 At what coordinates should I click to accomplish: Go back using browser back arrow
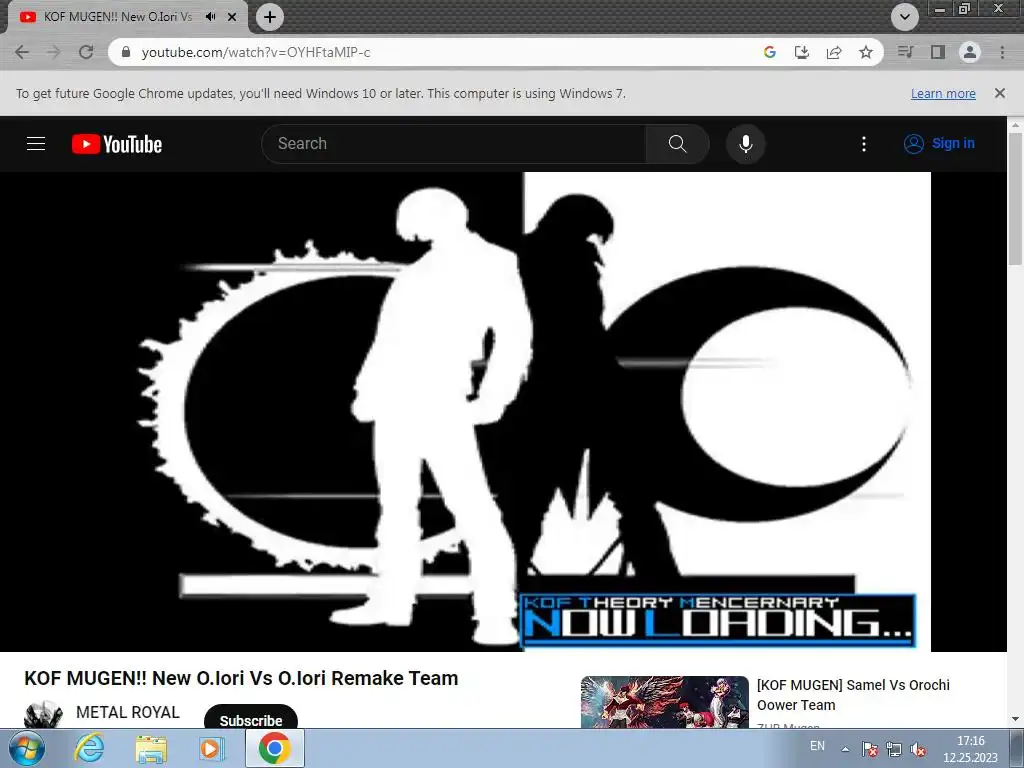pyautogui.click(x=22, y=52)
